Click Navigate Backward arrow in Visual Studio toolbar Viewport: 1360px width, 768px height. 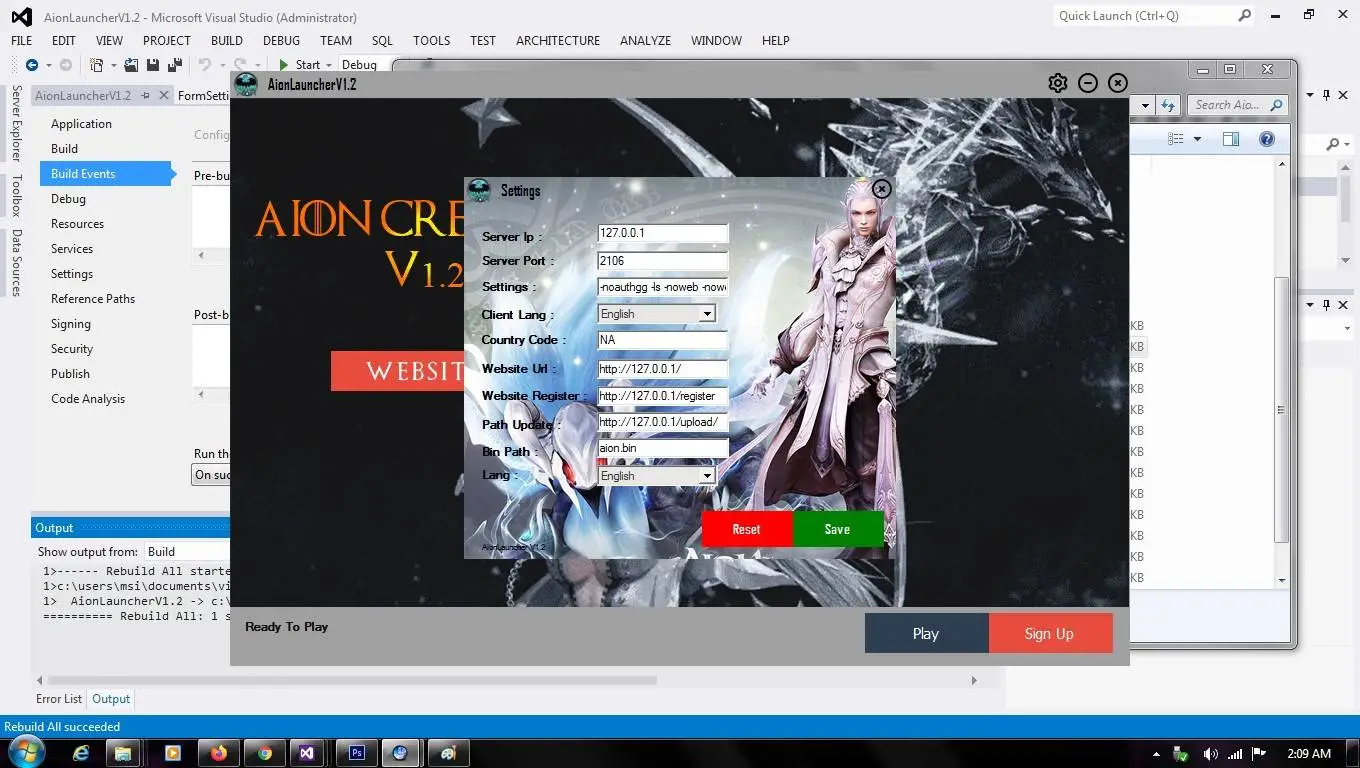pyautogui.click(x=32, y=65)
